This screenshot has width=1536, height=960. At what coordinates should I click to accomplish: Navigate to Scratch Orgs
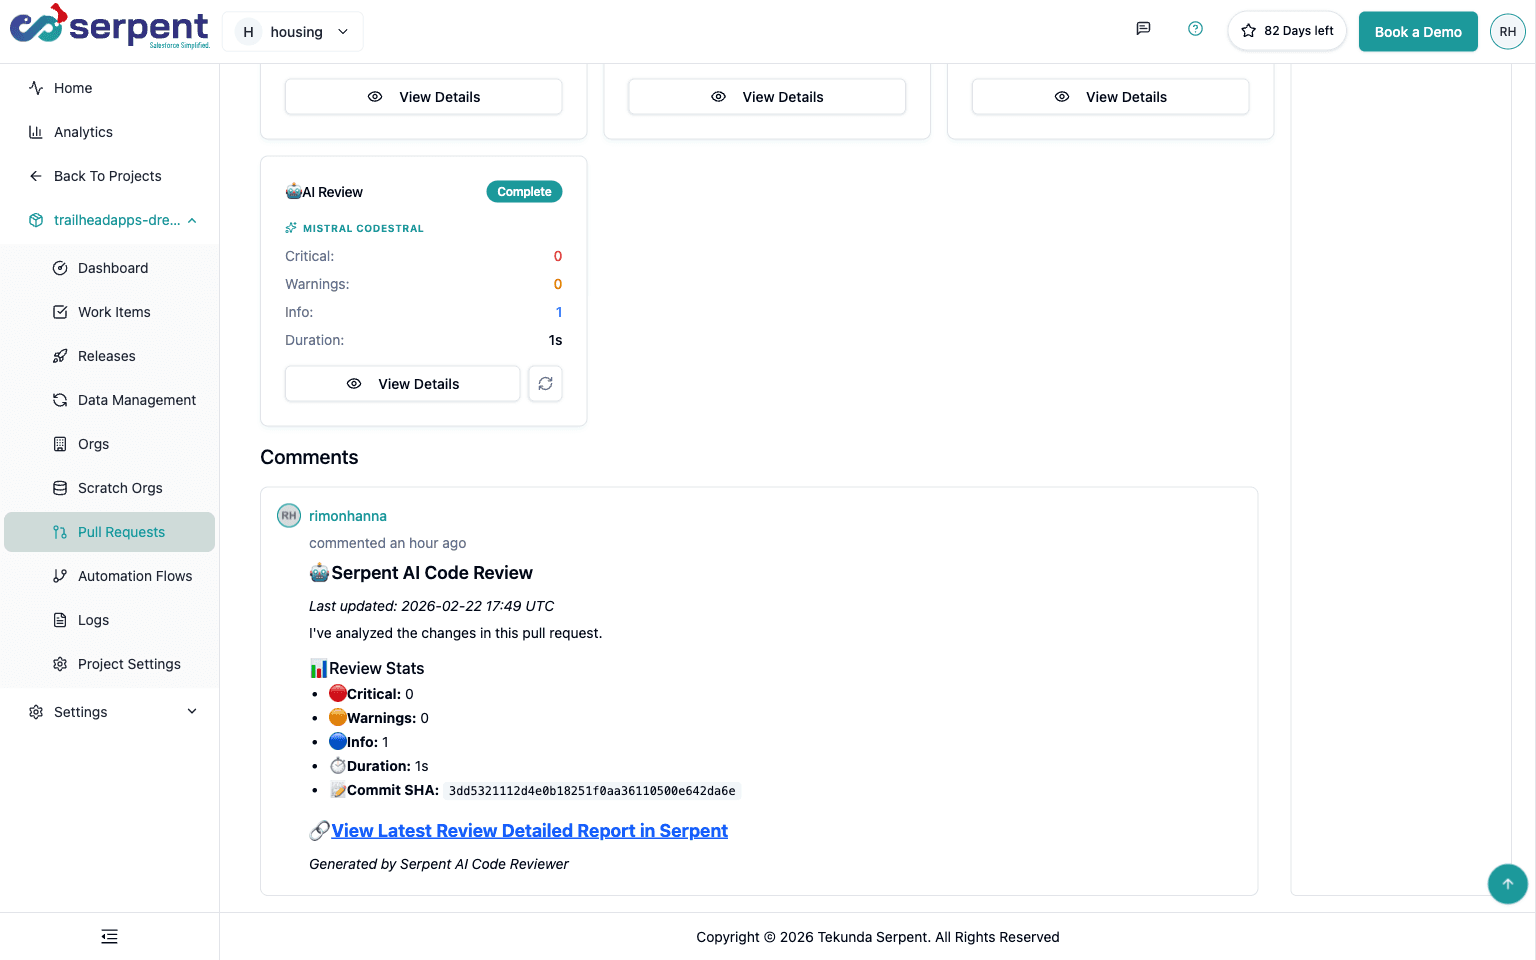click(x=120, y=488)
